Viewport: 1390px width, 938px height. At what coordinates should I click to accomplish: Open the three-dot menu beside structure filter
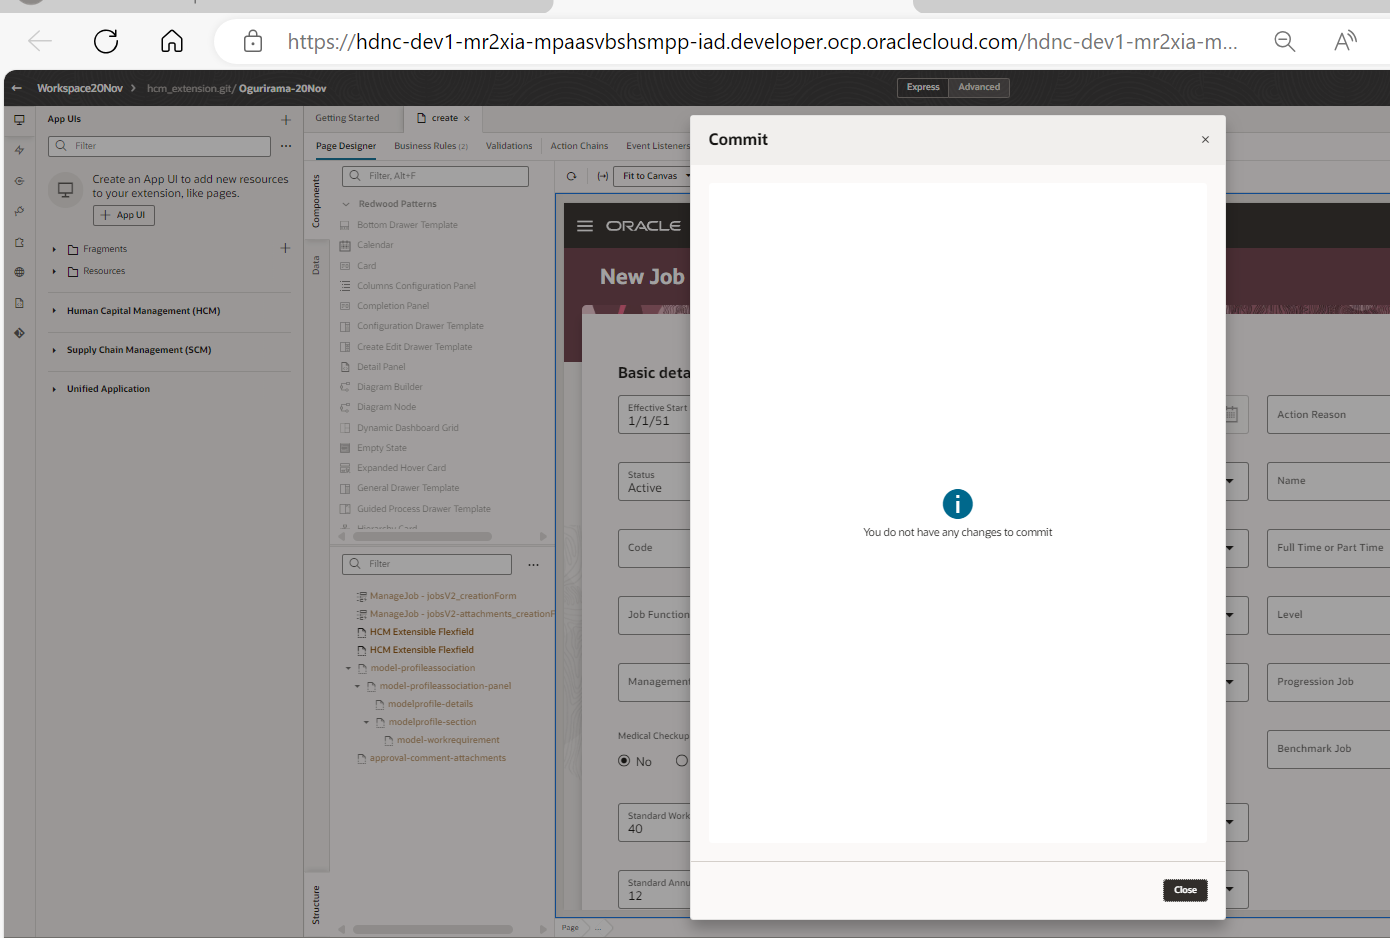pyautogui.click(x=533, y=565)
